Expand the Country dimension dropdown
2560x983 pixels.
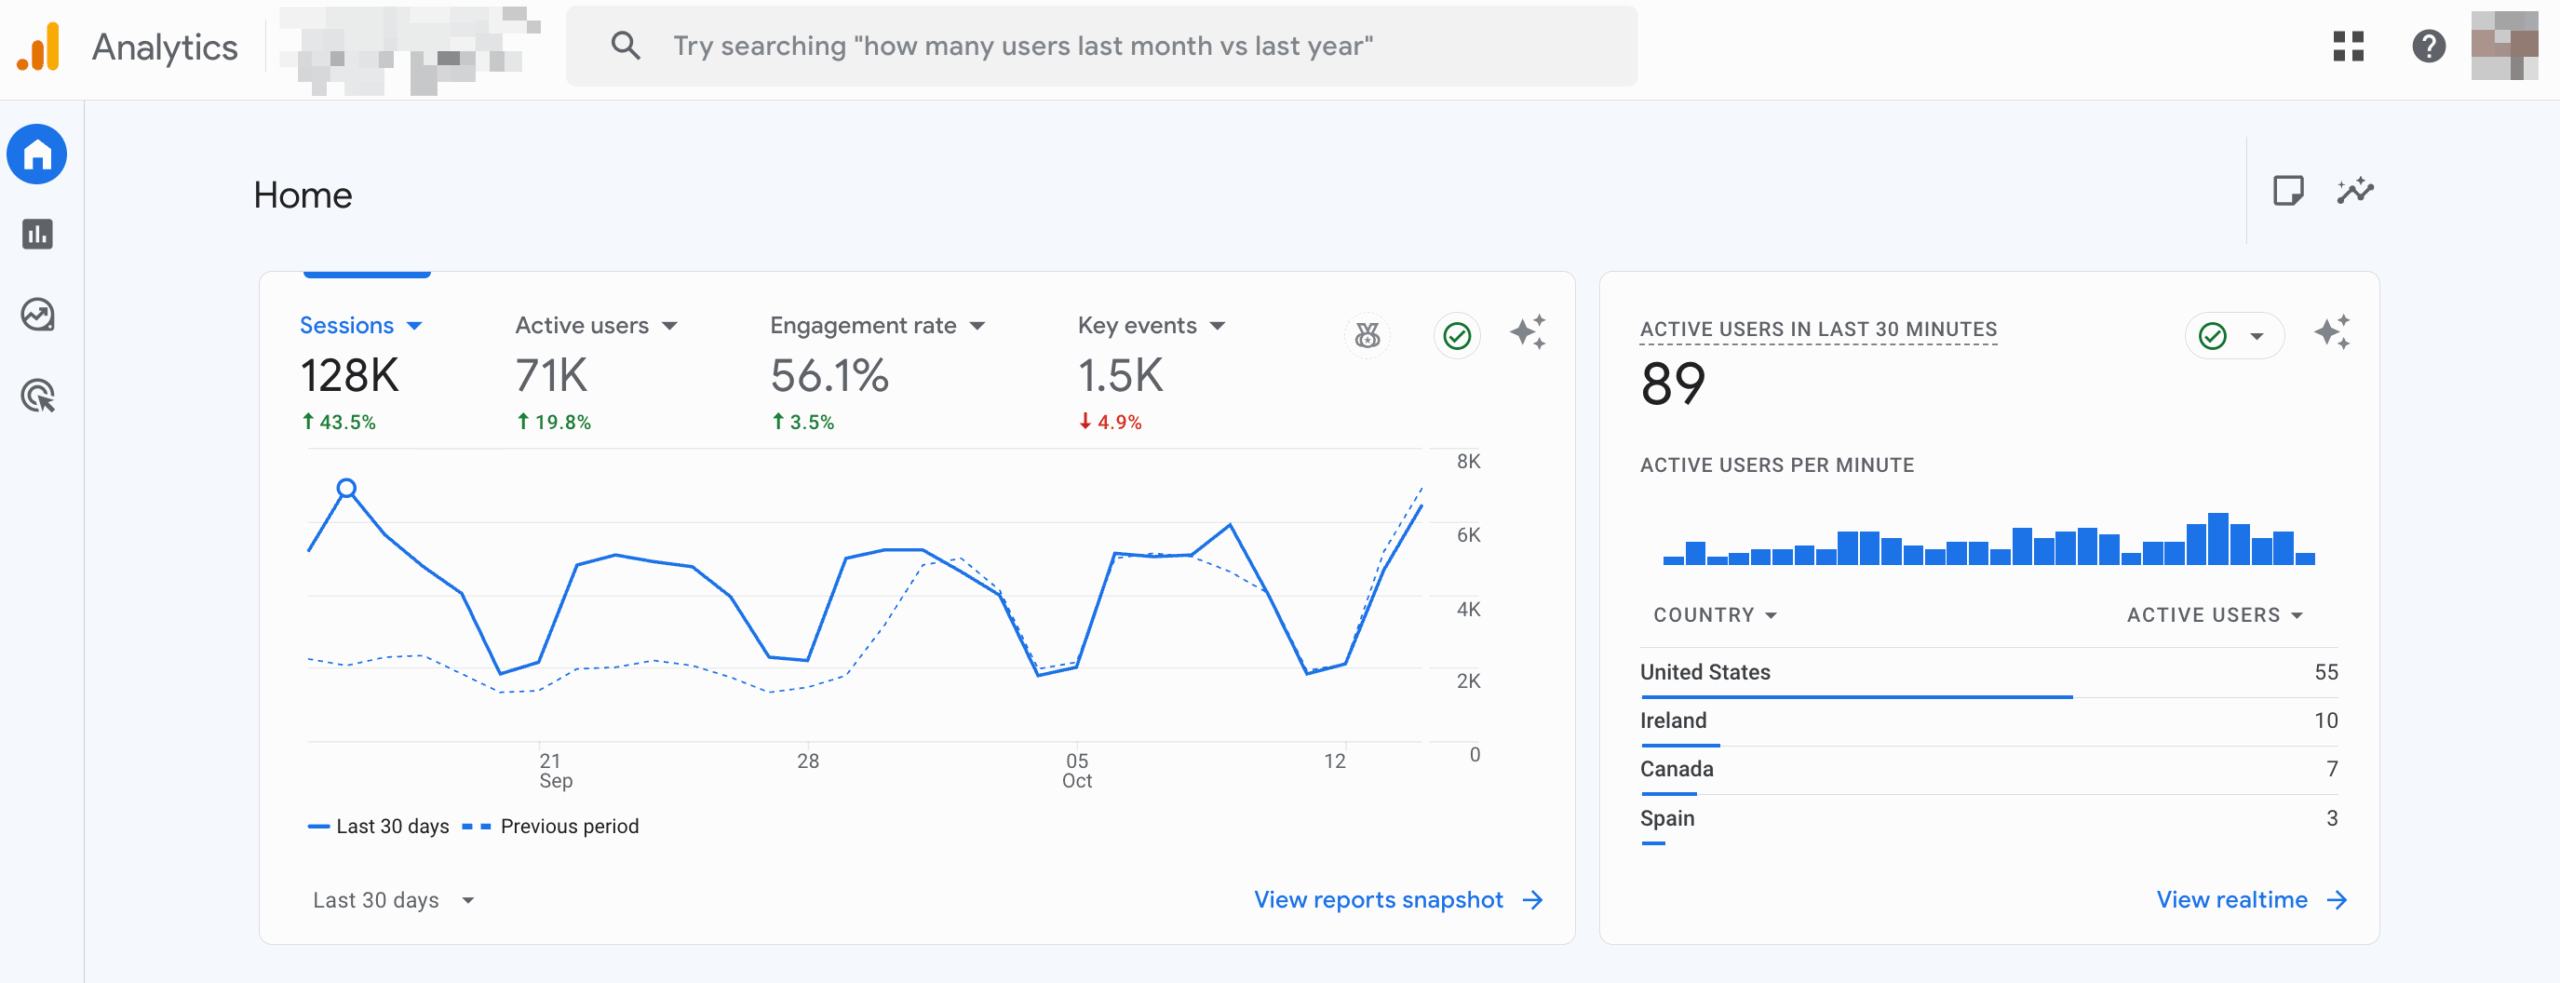click(1714, 615)
